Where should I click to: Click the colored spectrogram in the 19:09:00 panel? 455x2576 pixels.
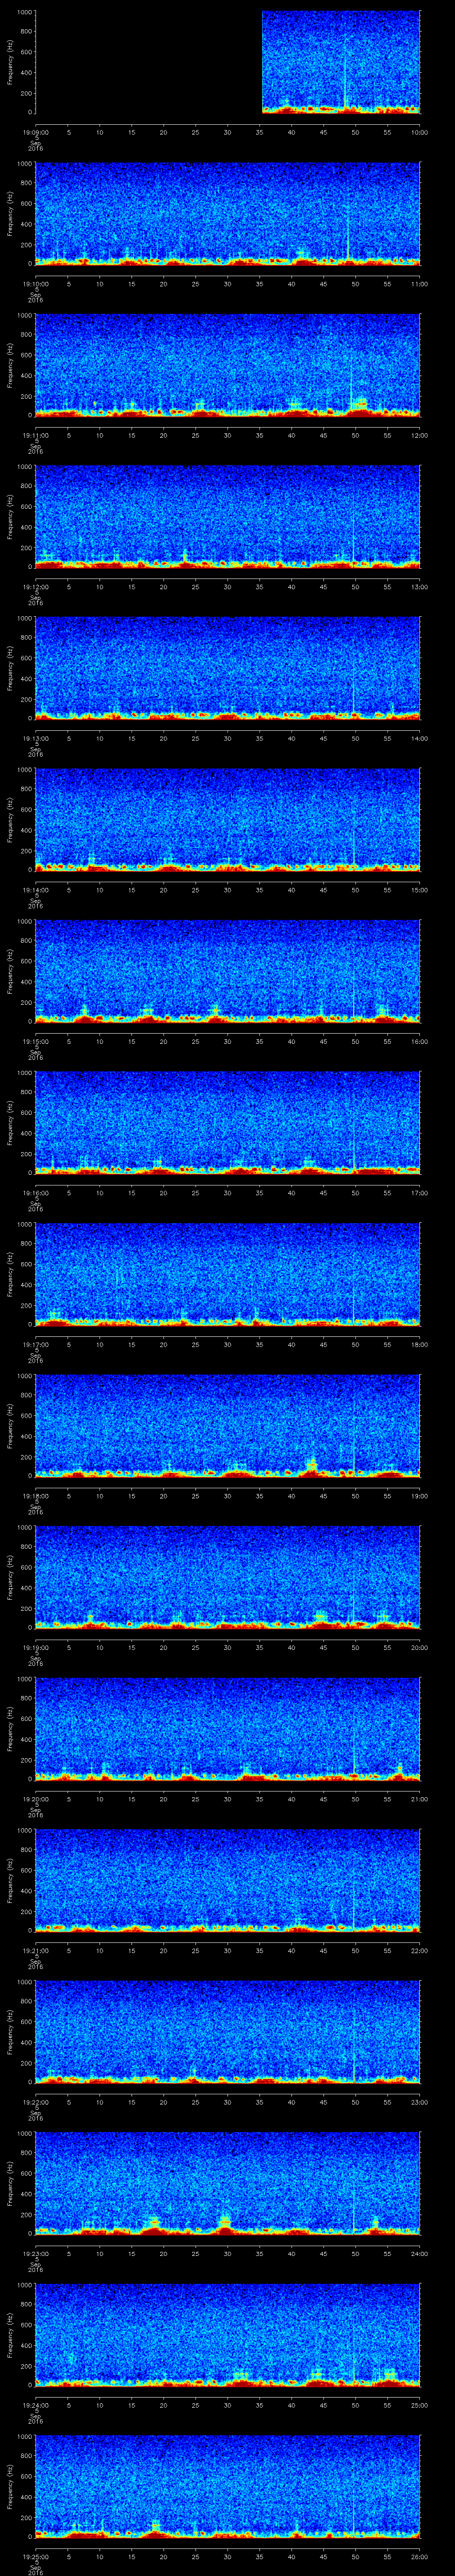[x=340, y=62]
